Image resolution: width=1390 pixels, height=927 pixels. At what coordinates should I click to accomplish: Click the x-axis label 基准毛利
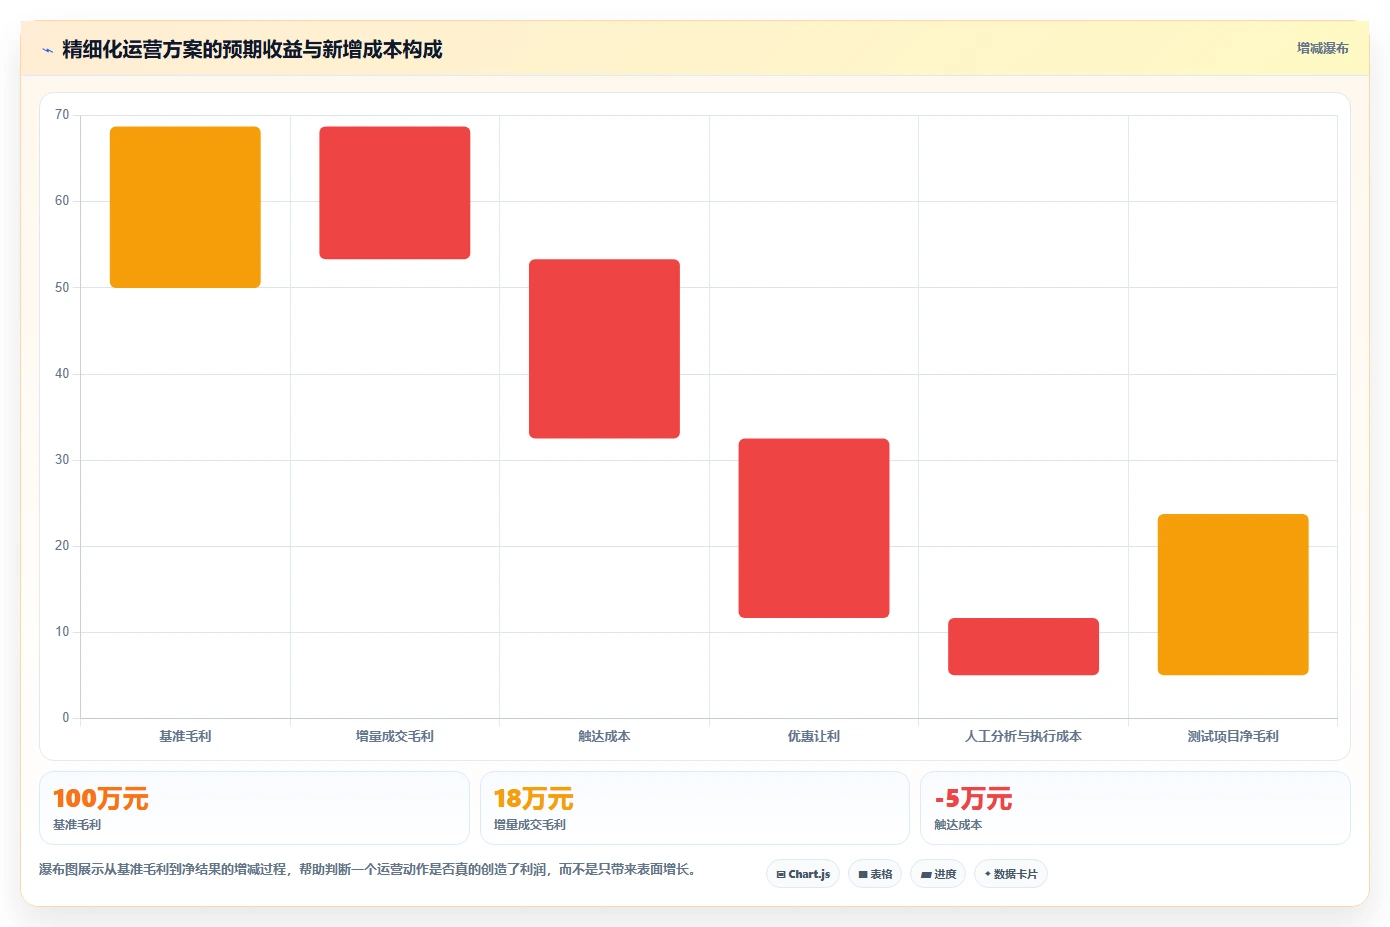click(185, 736)
